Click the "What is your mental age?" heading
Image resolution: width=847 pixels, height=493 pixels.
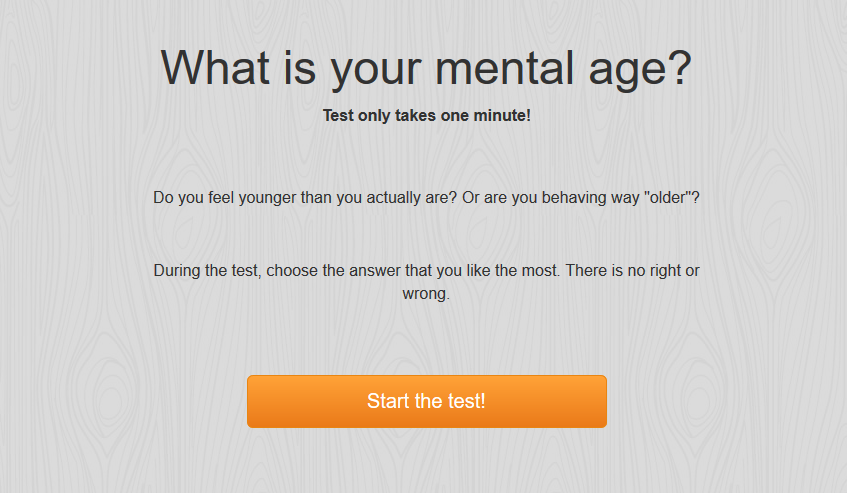click(x=426, y=69)
